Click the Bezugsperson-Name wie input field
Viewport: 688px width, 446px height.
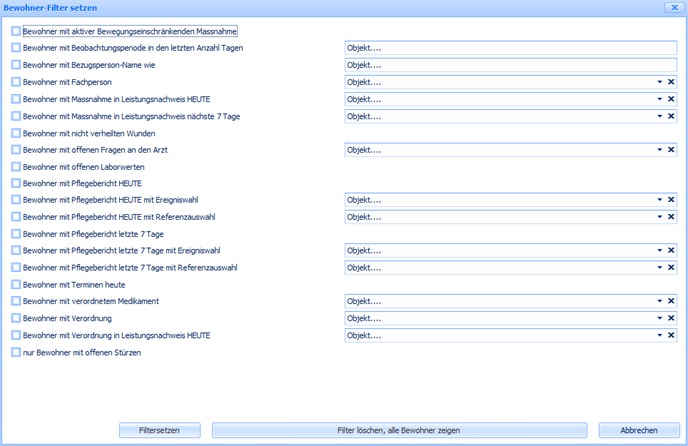[510, 65]
